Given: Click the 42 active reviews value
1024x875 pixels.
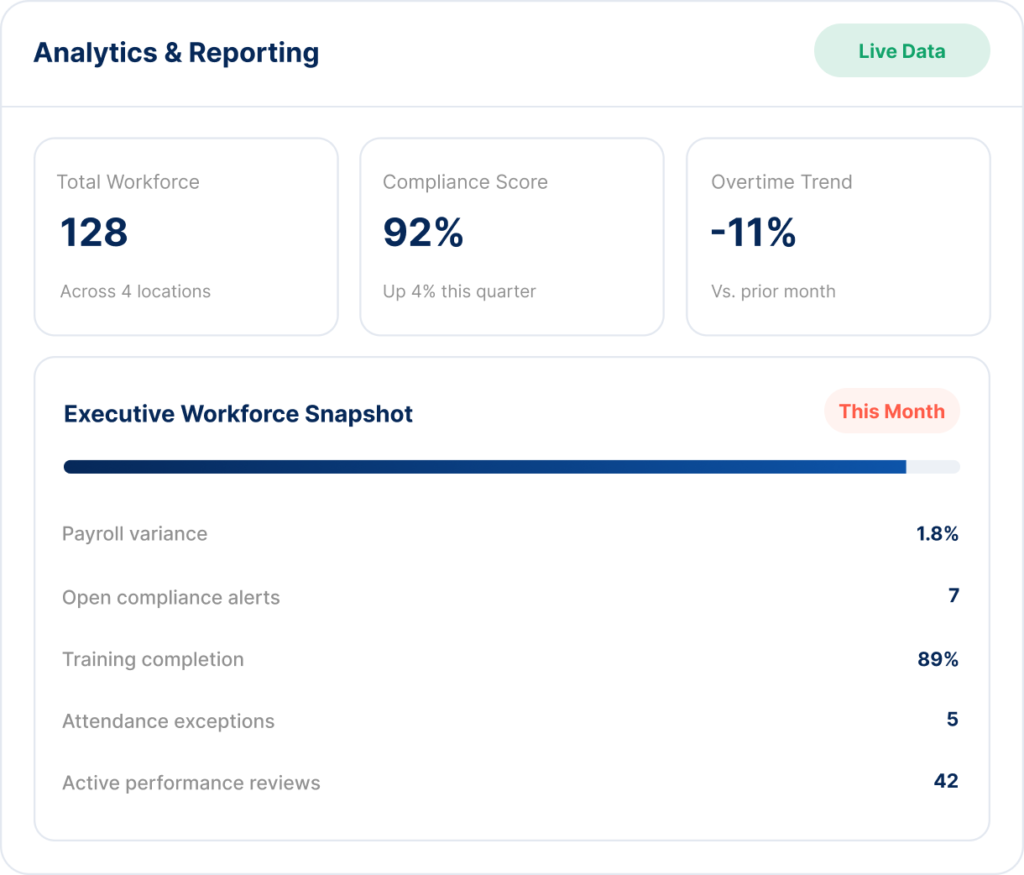Looking at the screenshot, I should pyautogui.click(x=946, y=781).
